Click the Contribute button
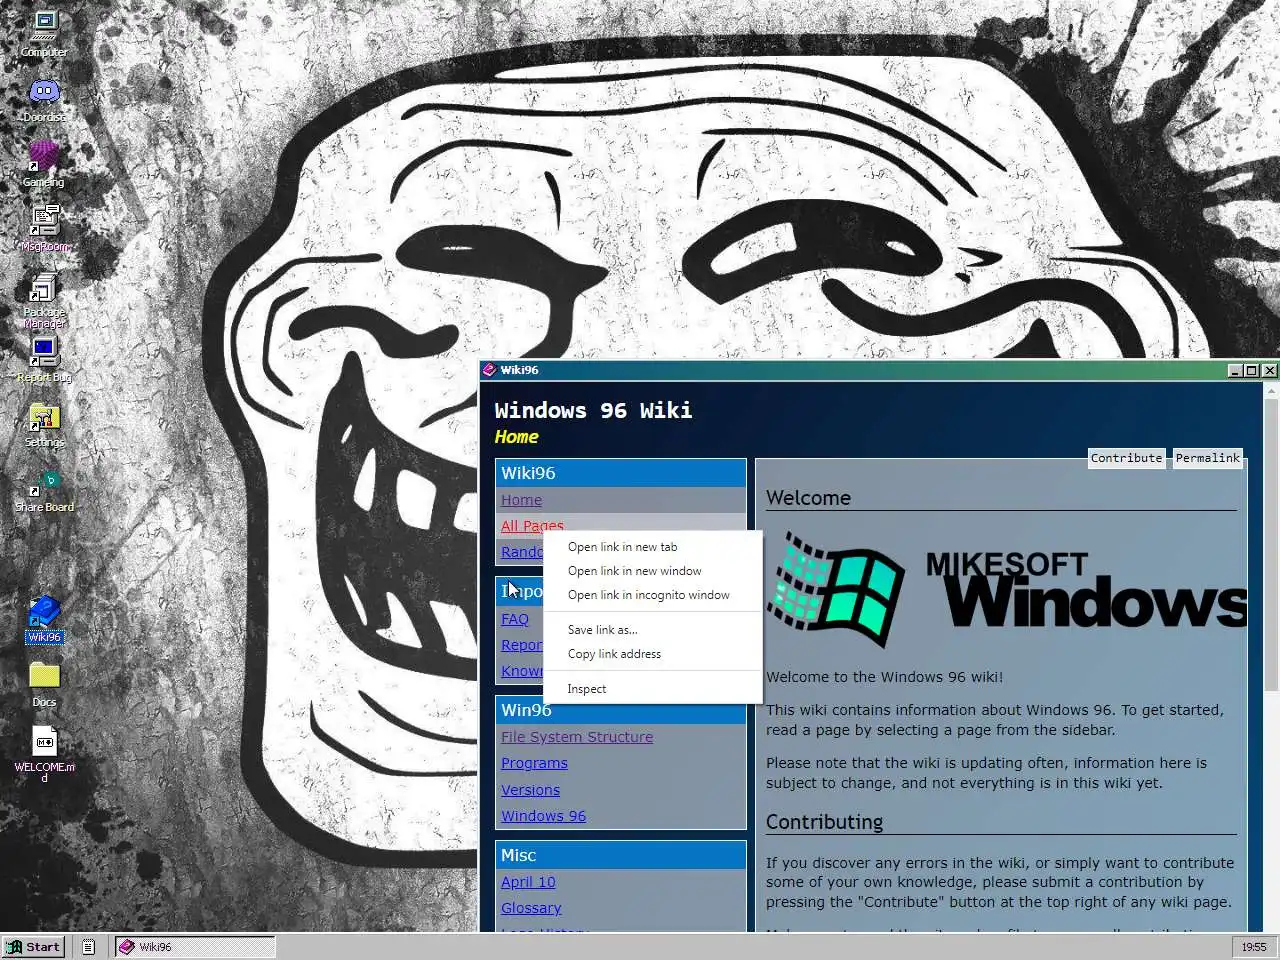The width and height of the screenshot is (1280, 960). click(1126, 458)
